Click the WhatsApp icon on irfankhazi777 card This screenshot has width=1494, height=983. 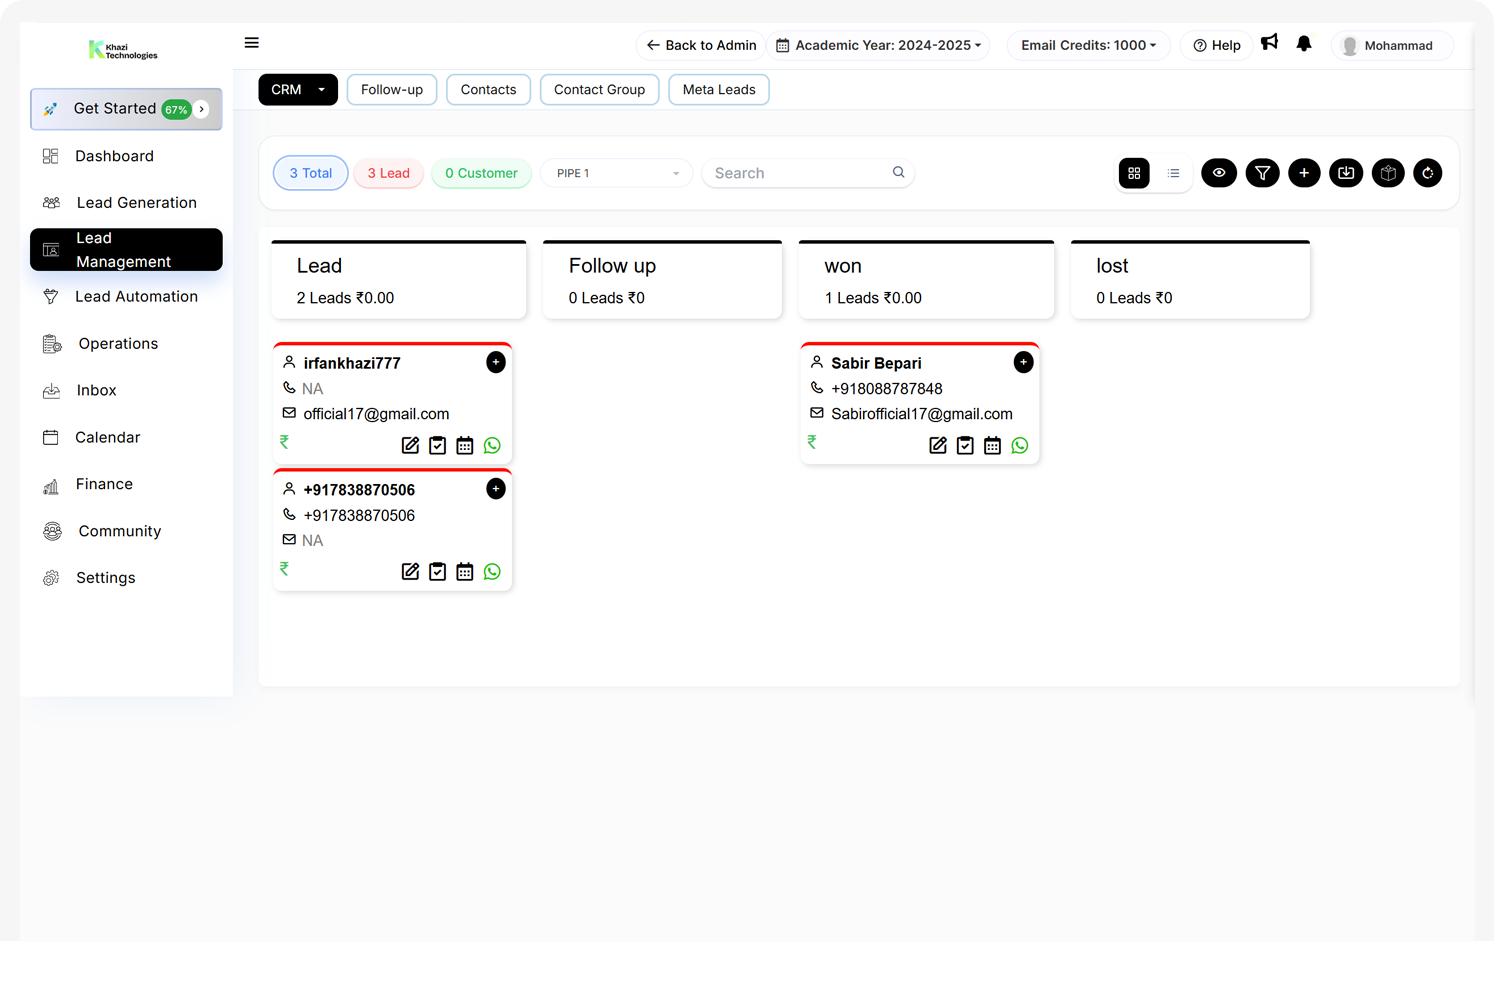pyautogui.click(x=492, y=446)
